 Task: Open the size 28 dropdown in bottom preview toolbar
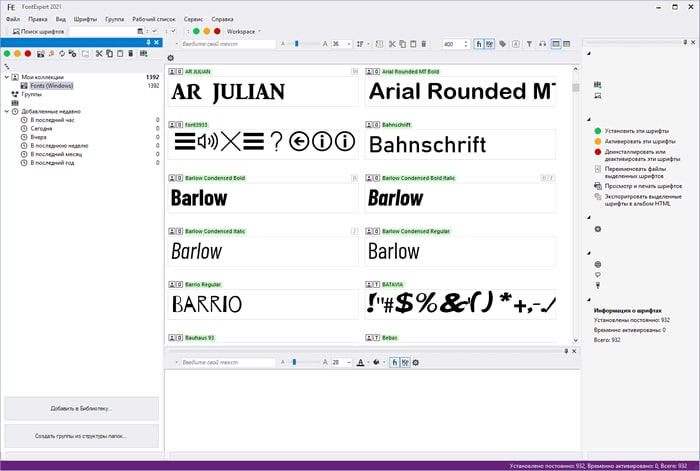(x=349, y=363)
